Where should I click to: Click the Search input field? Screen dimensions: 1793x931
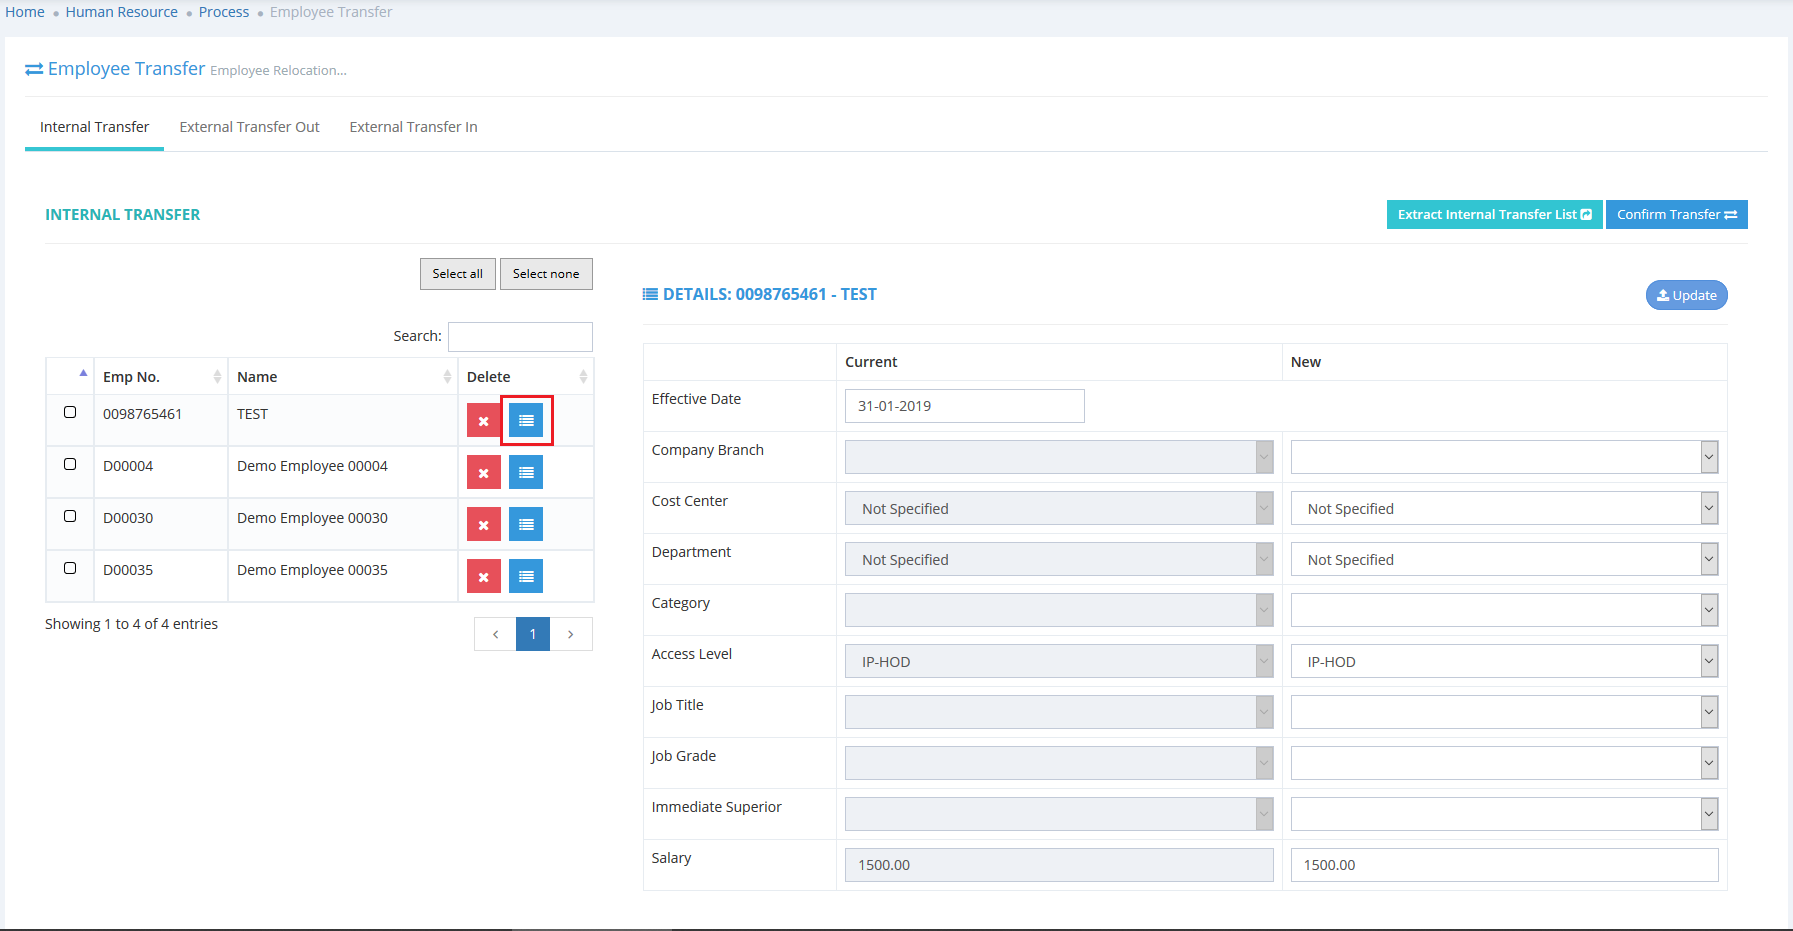coord(520,337)
